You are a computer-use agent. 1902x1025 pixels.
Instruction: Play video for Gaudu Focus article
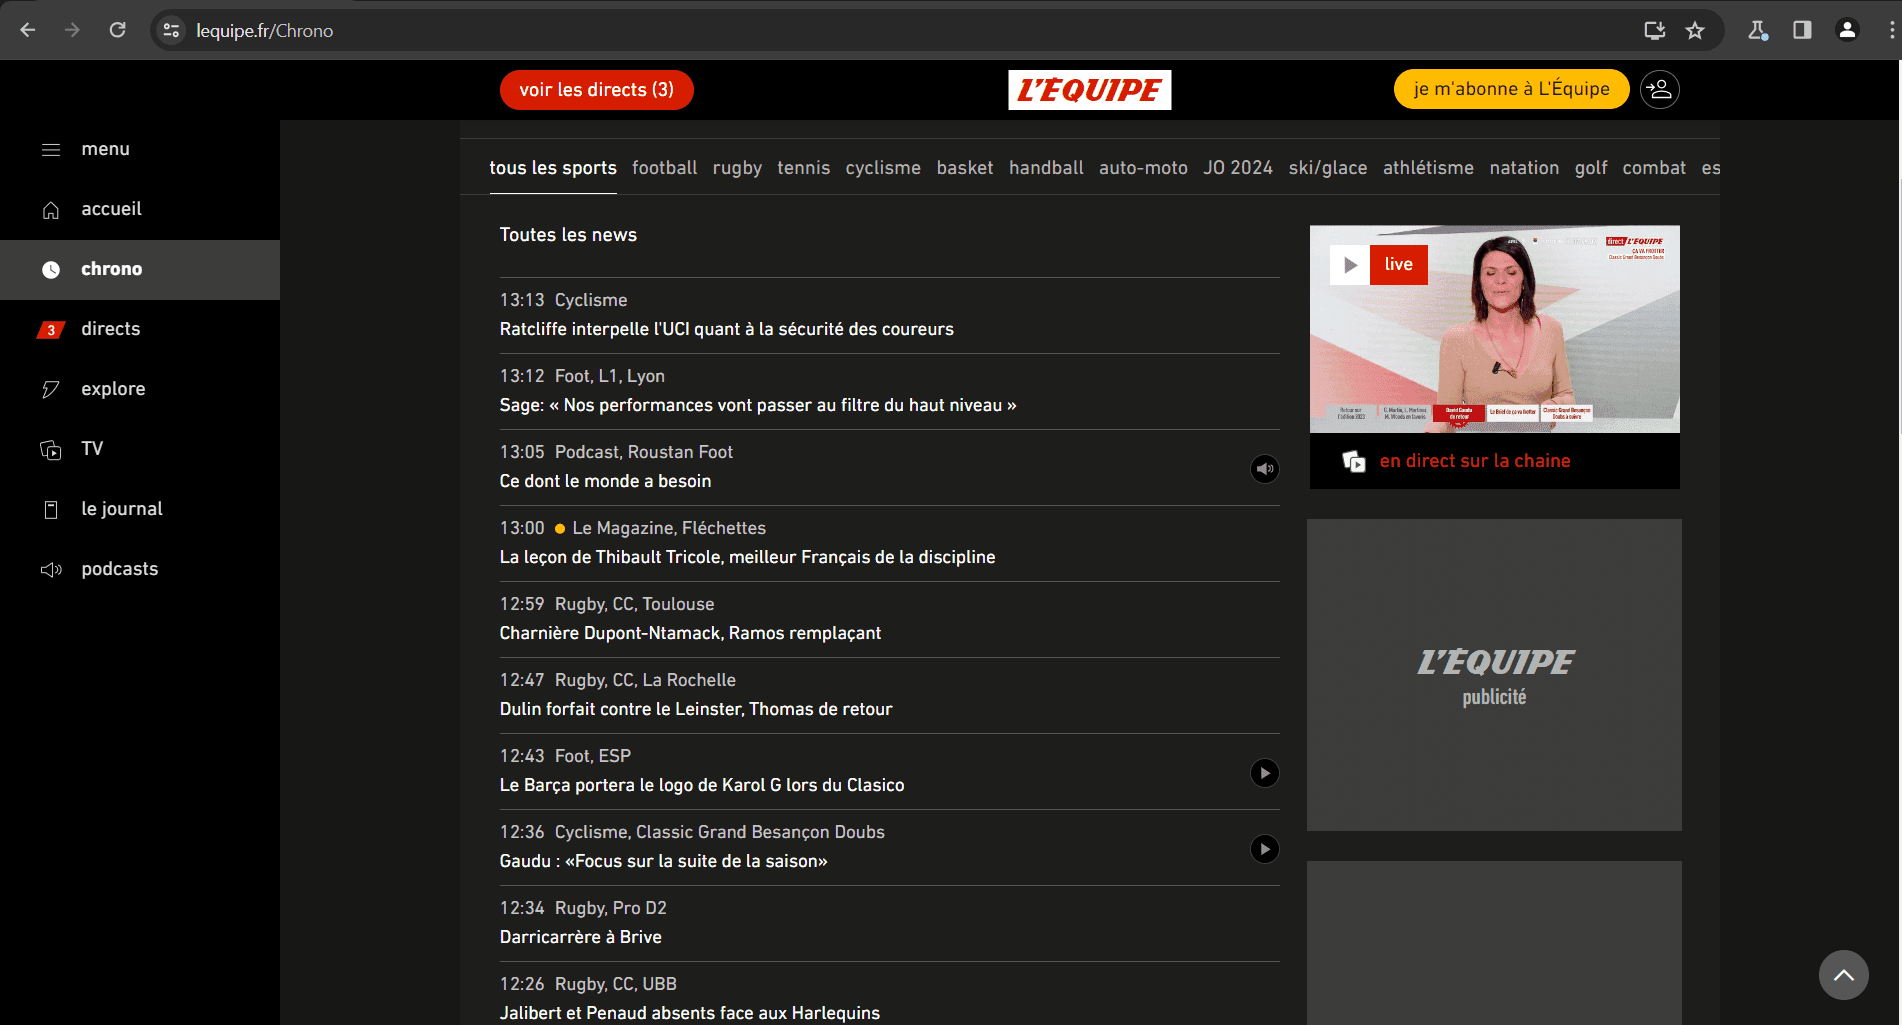tap(1265, 849)
